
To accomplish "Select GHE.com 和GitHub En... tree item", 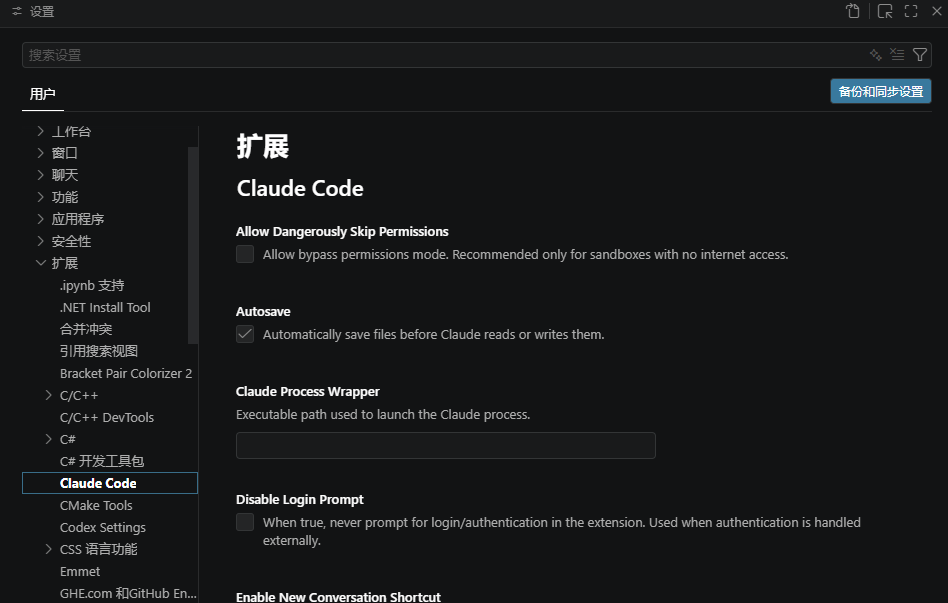I will (128, 593).
